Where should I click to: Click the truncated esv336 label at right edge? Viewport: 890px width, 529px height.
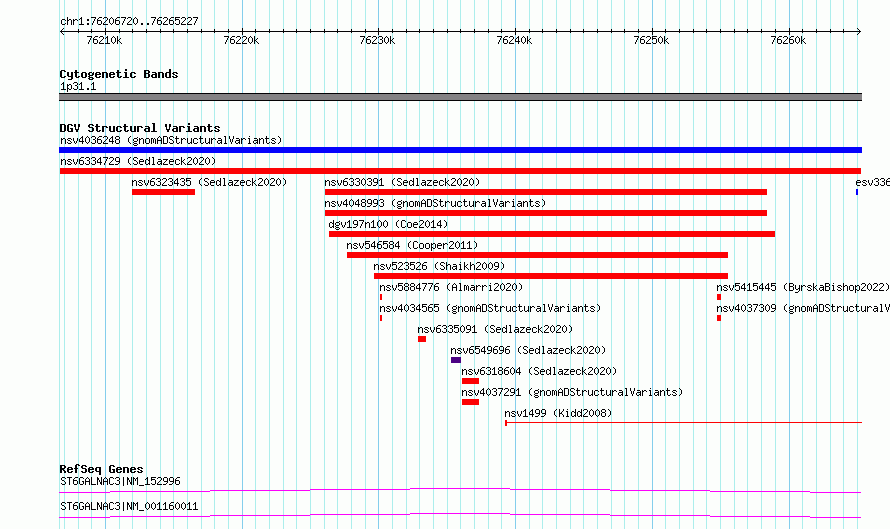872,182
